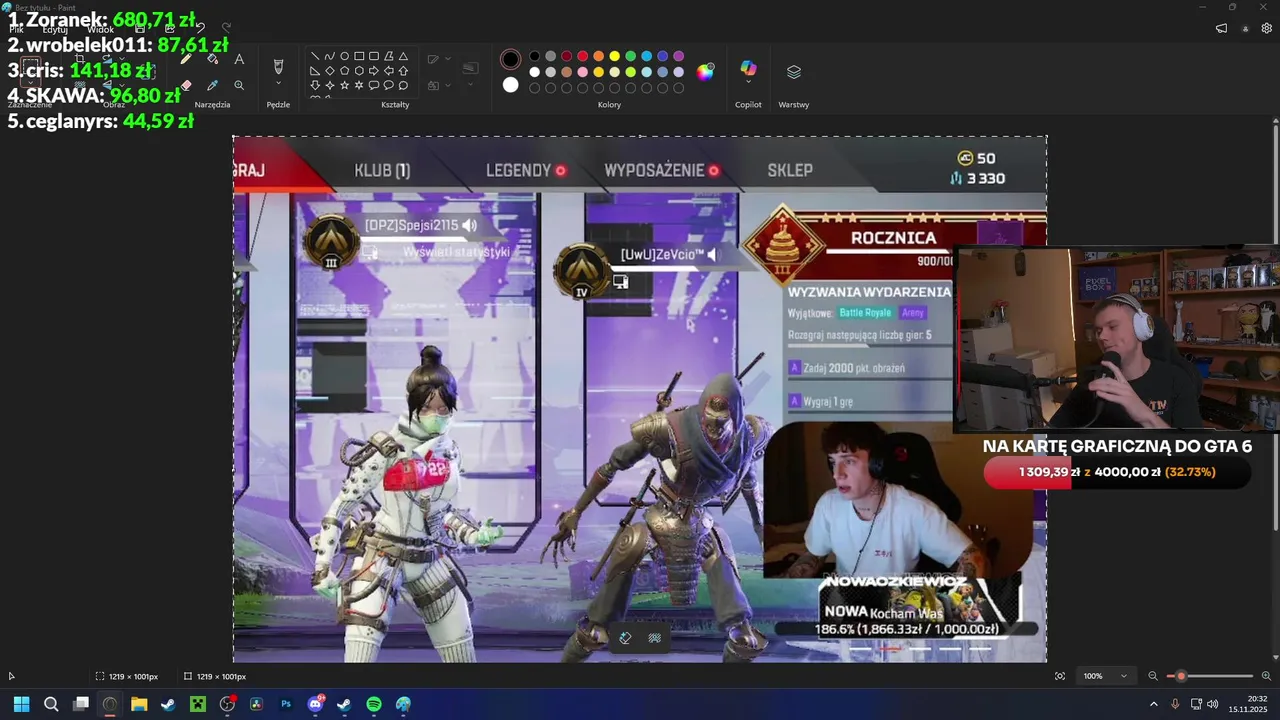Viewport: 1280px width, 720px height.
Task: Mute ZeVcio speaker icon in stream
Action: coord(712,255)
